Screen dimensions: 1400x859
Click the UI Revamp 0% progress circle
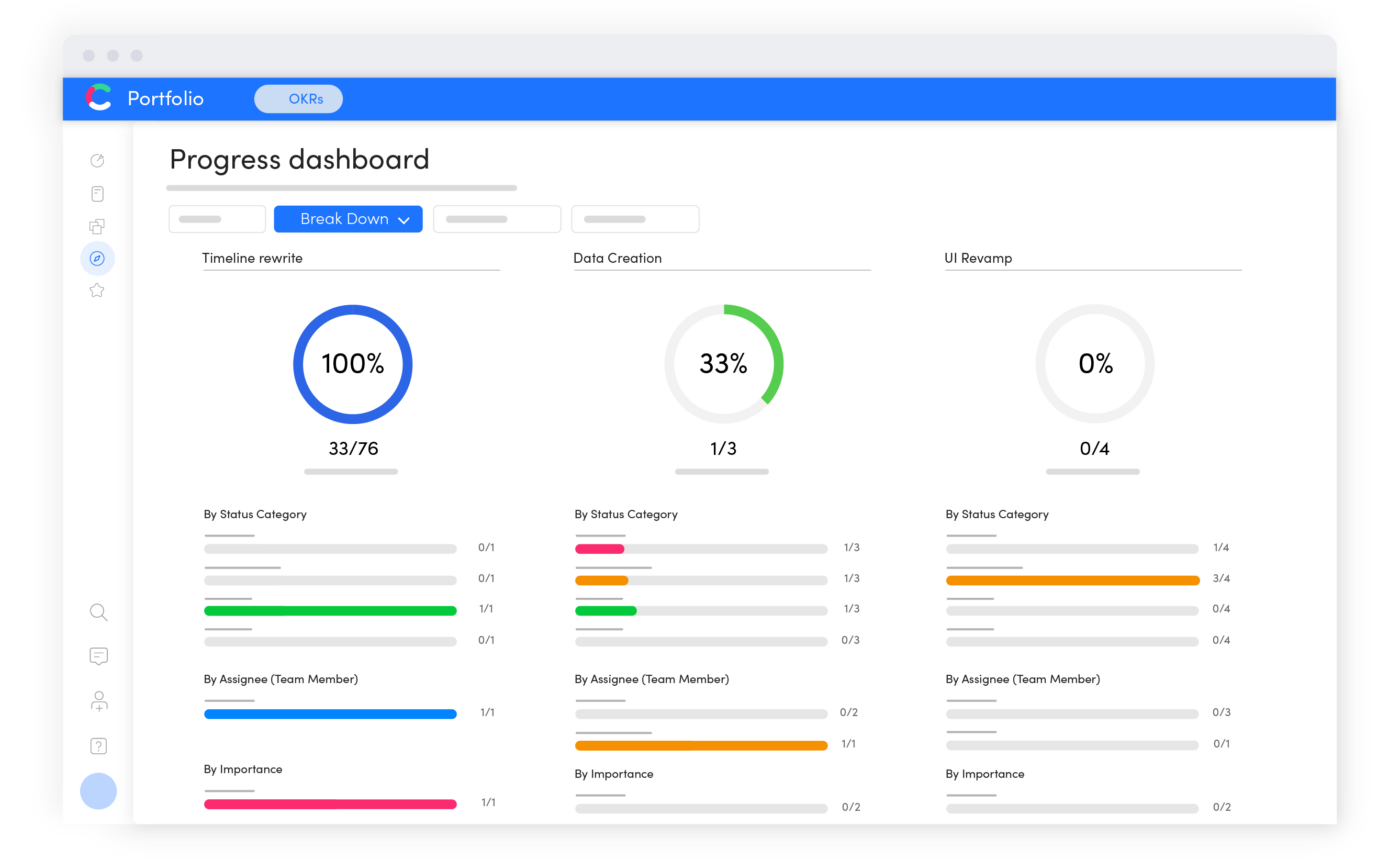coord(1094,364)
